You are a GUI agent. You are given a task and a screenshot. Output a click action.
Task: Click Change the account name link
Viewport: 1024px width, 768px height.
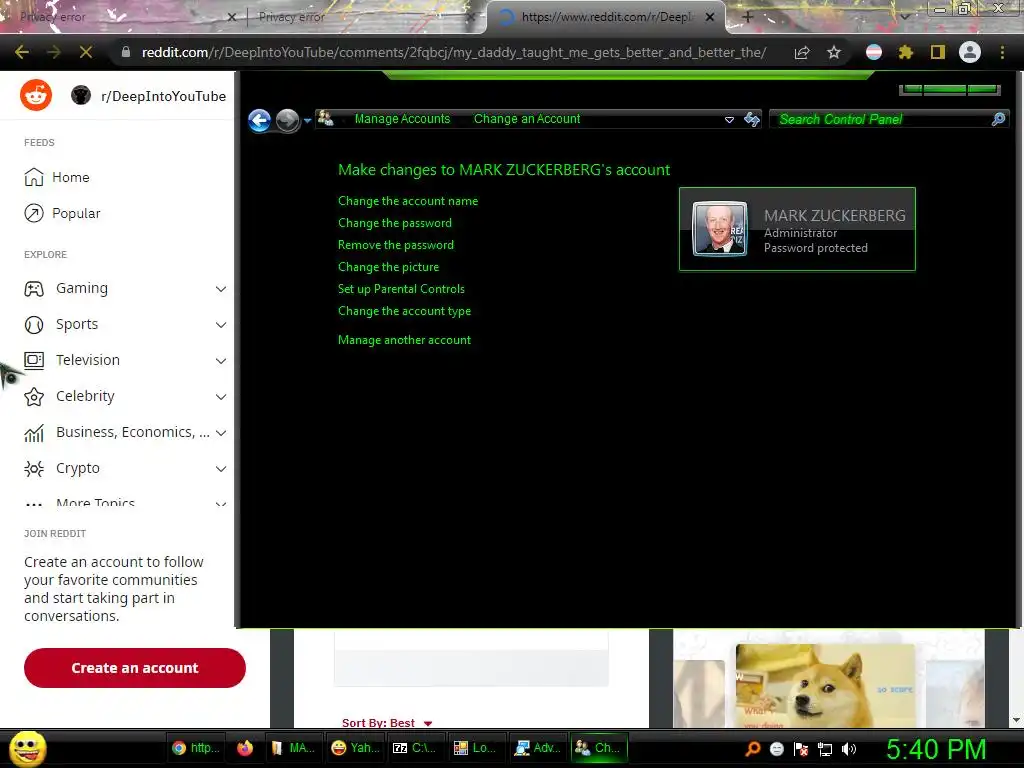point(408,201)
